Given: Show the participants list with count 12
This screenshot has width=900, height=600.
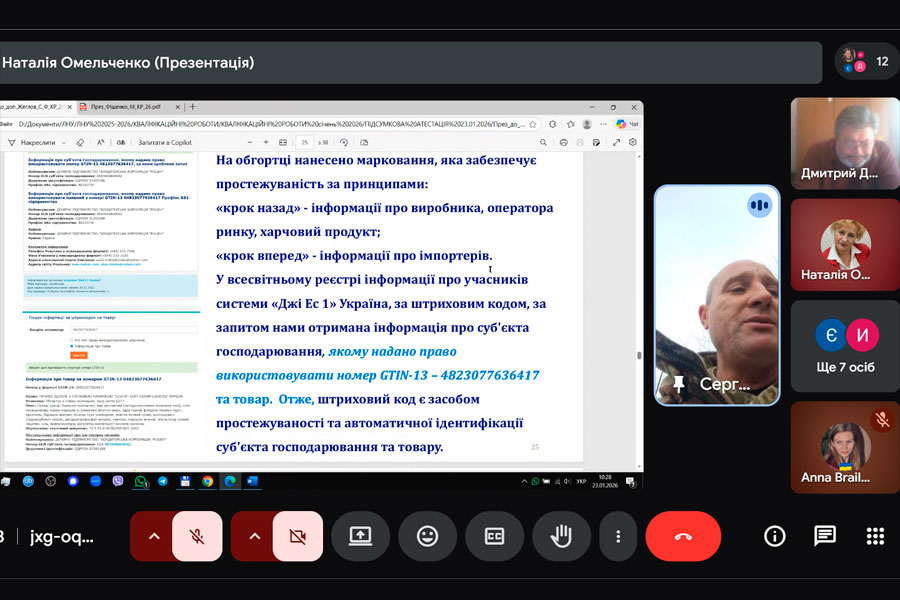Looking at the screenshot, I should coord(867,61).
